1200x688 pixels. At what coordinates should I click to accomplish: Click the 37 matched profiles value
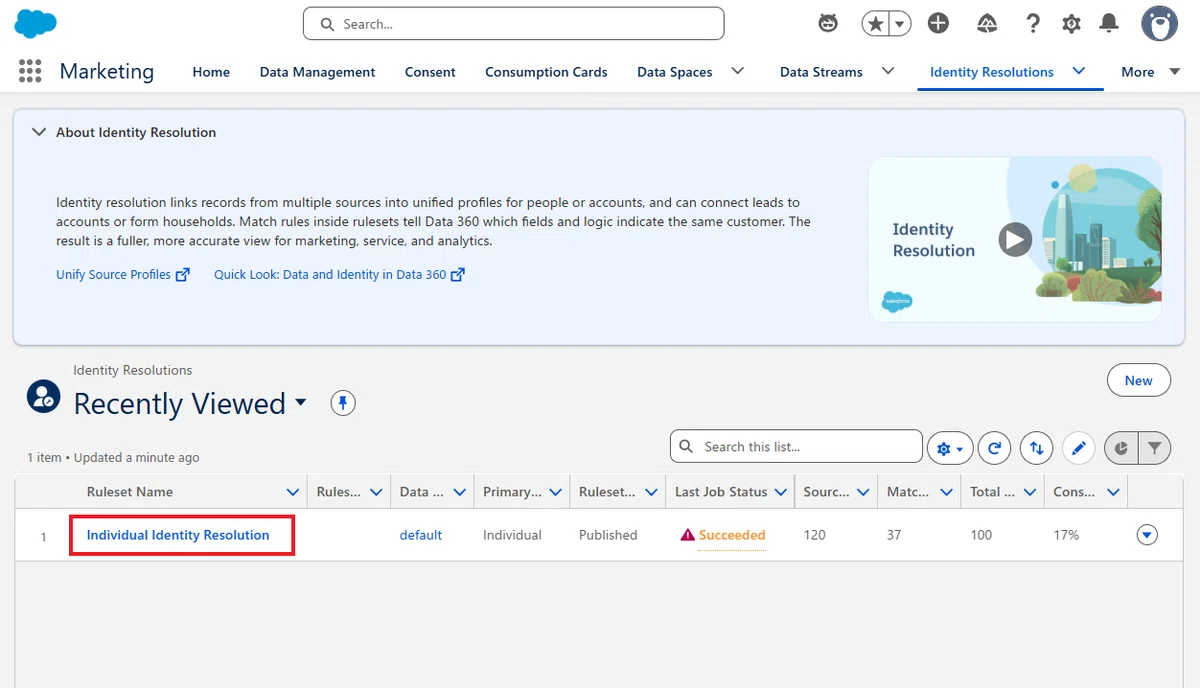[x=894, y=535]
